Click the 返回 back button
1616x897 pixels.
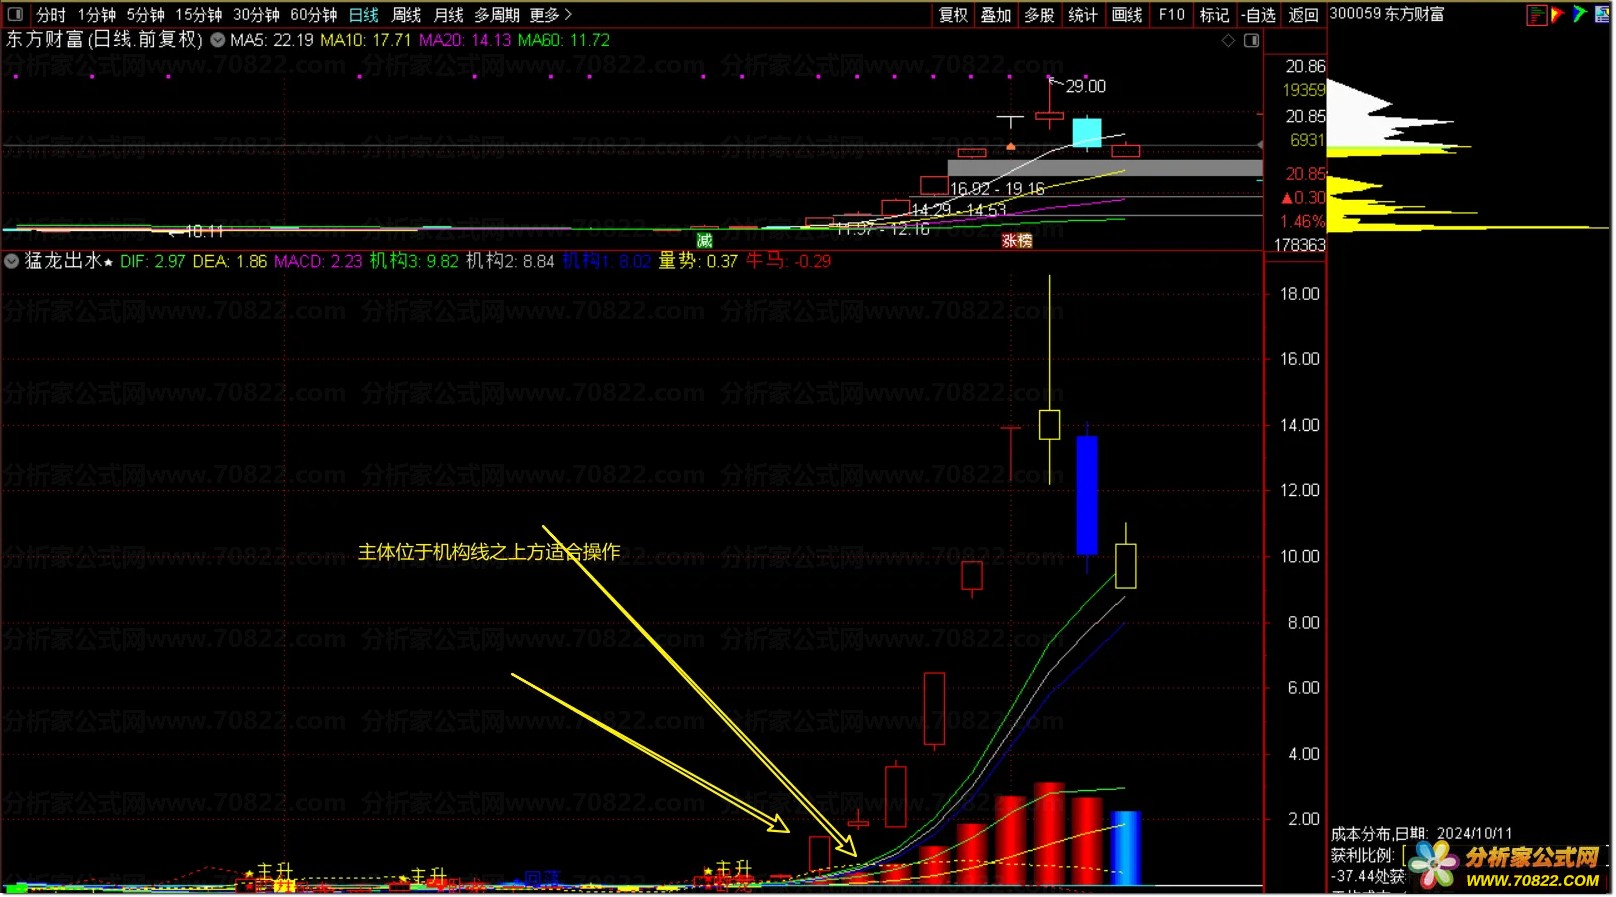[x=1304, y=15]
